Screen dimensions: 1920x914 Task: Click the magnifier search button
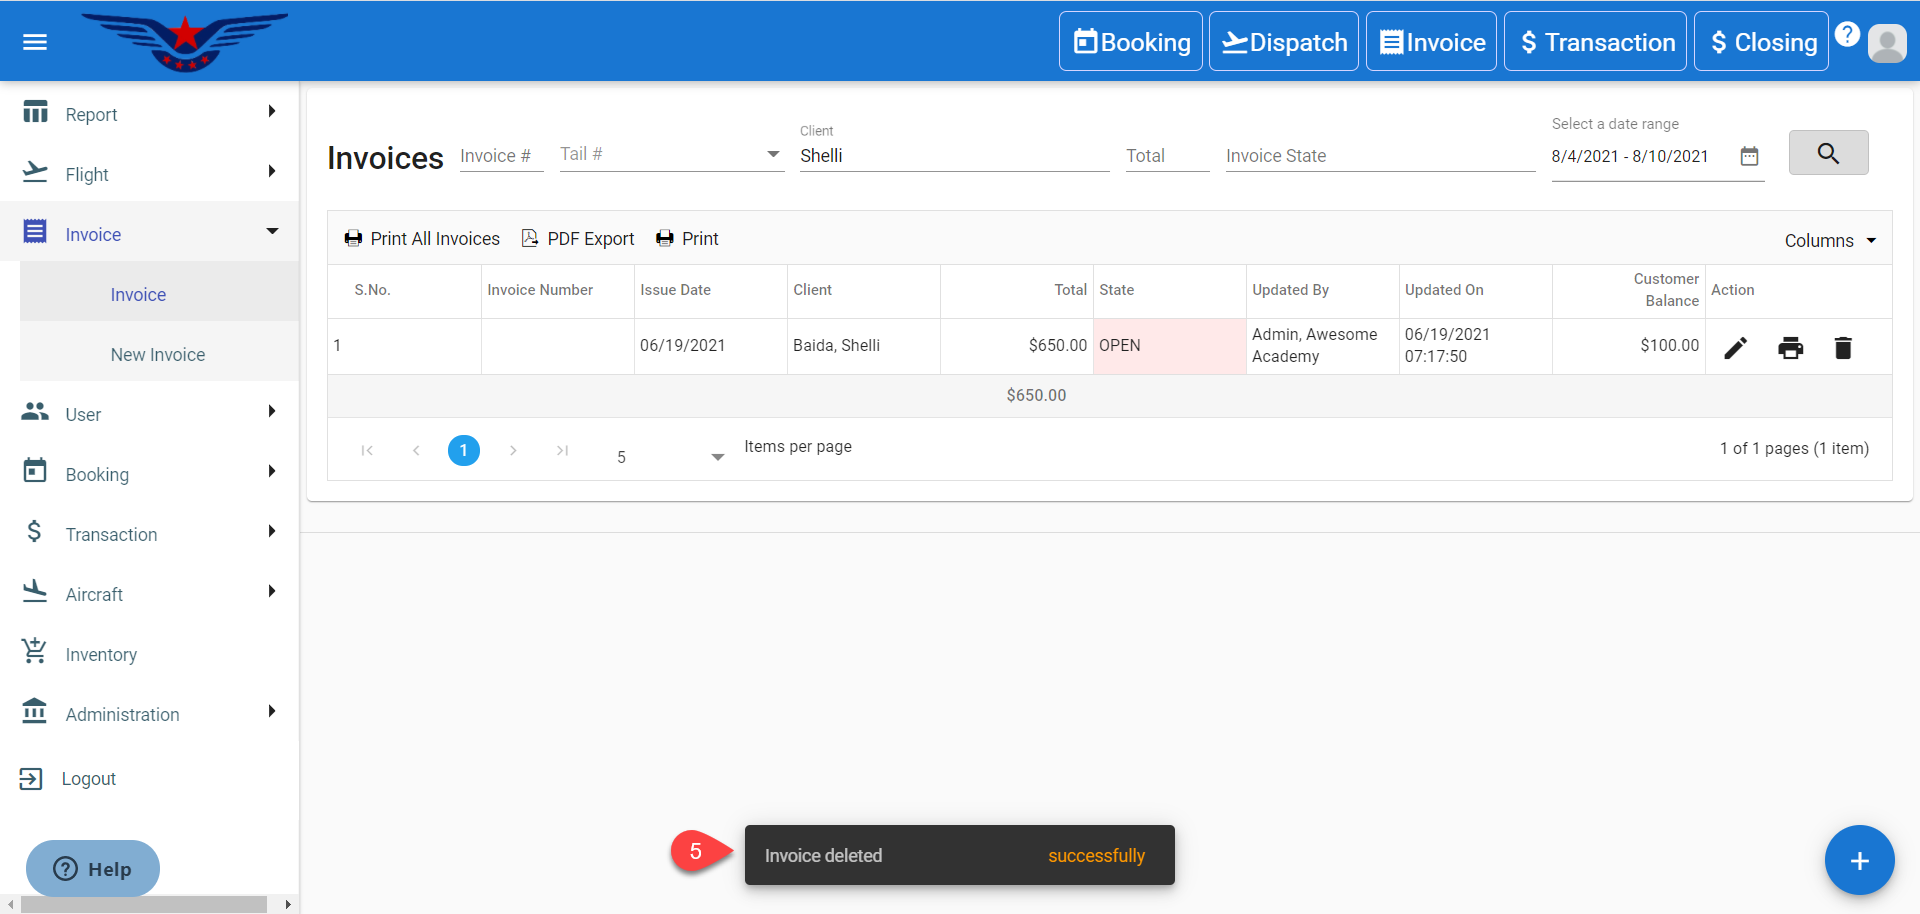click(x=1828, y=153)
